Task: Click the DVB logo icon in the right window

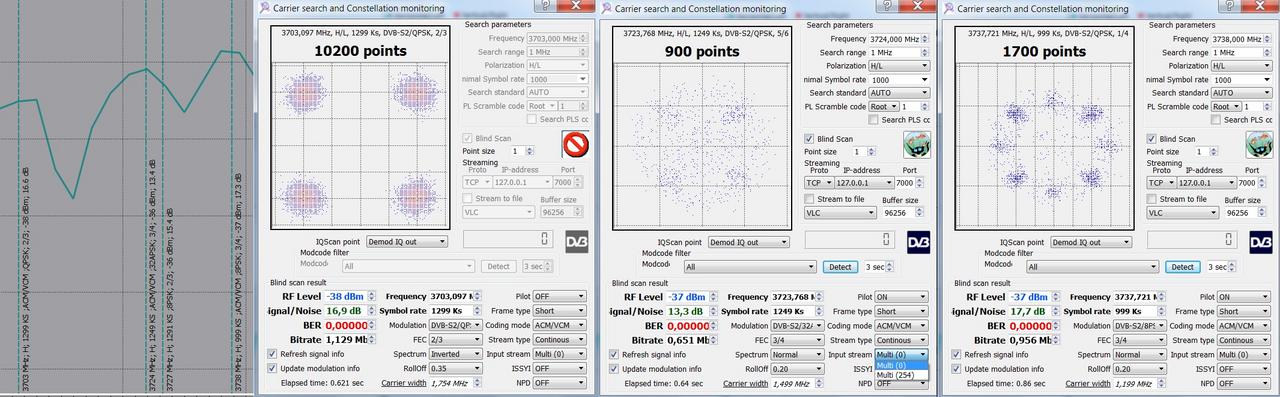Action: 1262,242
